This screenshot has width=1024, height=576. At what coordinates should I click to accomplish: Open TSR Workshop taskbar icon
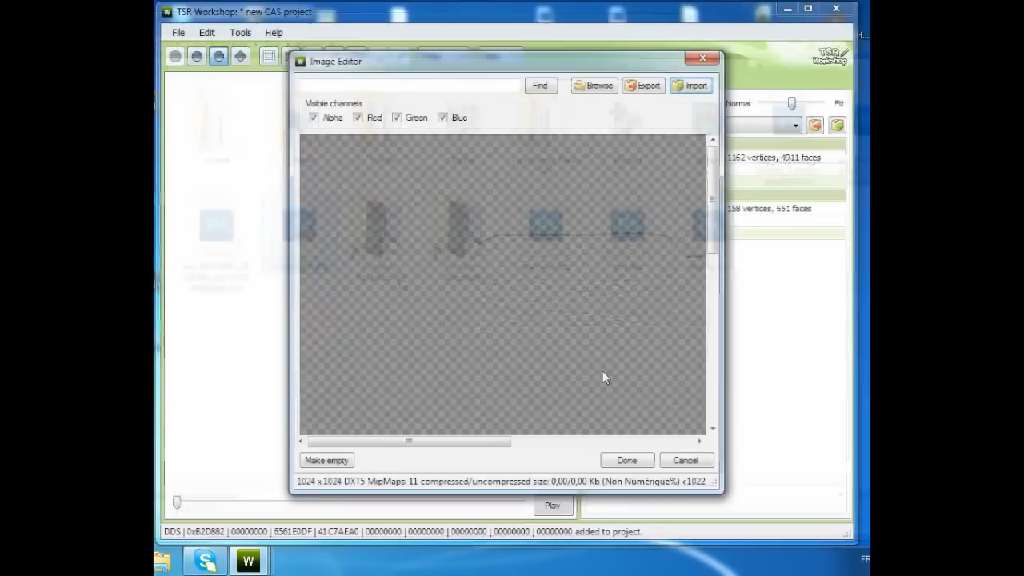(247, 561)
